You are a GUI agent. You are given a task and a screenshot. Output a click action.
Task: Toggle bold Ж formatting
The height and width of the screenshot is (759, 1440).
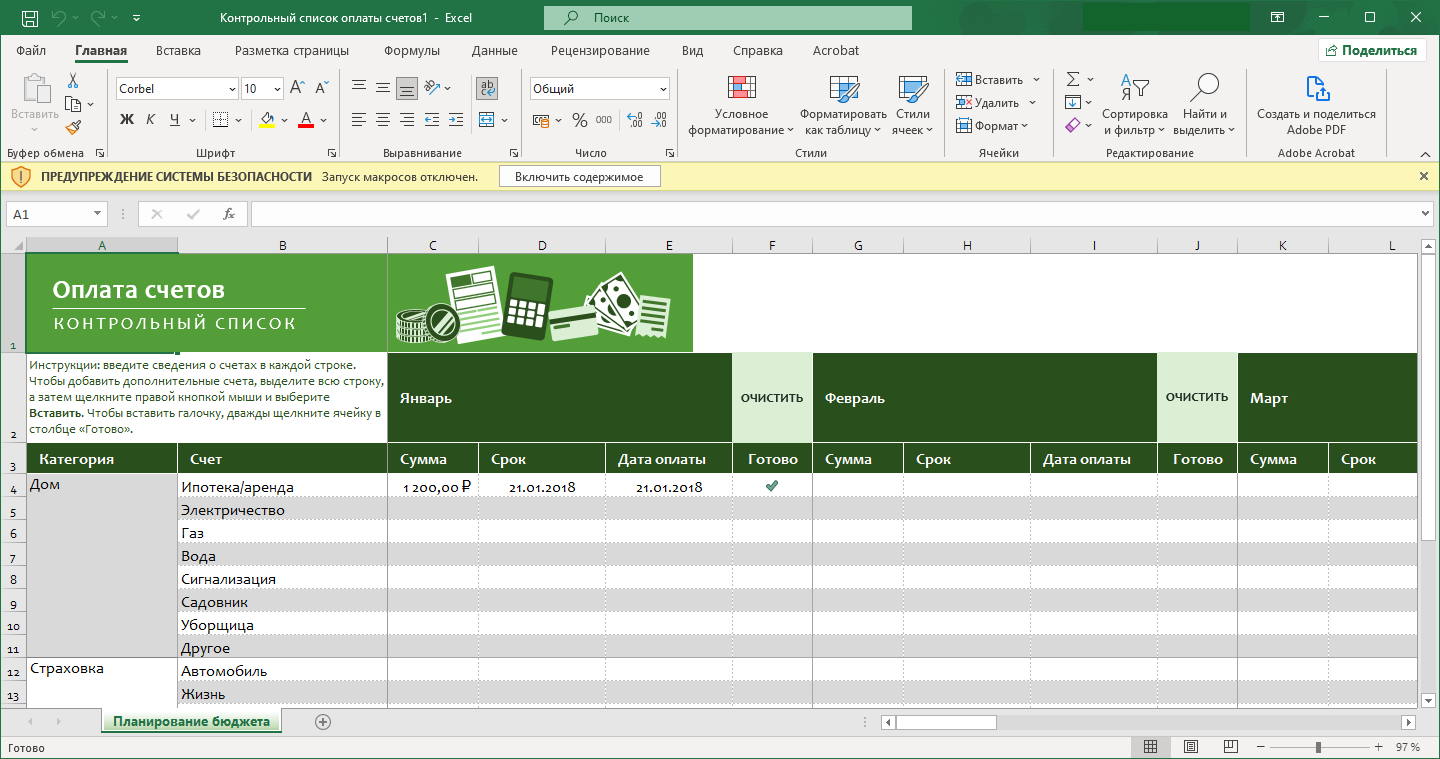[127, 120]
